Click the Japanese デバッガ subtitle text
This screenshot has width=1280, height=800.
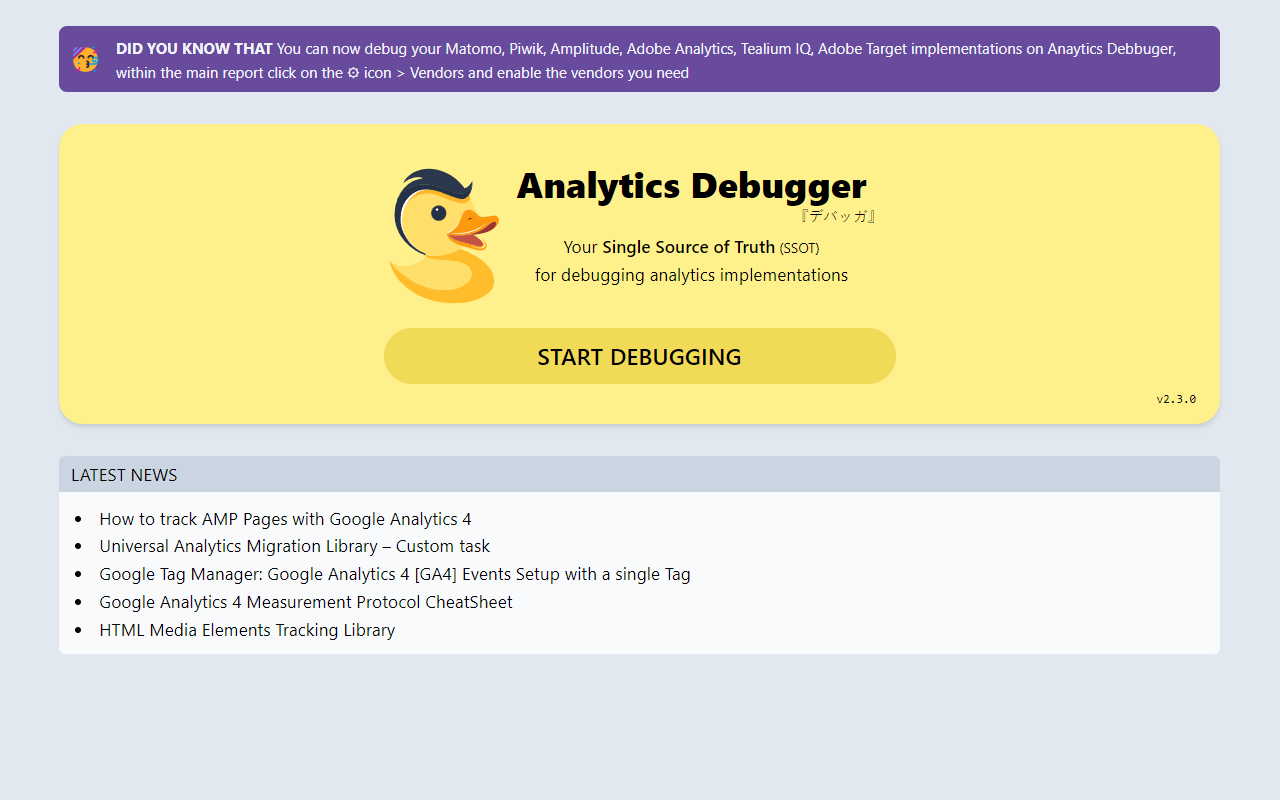click(x=838, y=215)
